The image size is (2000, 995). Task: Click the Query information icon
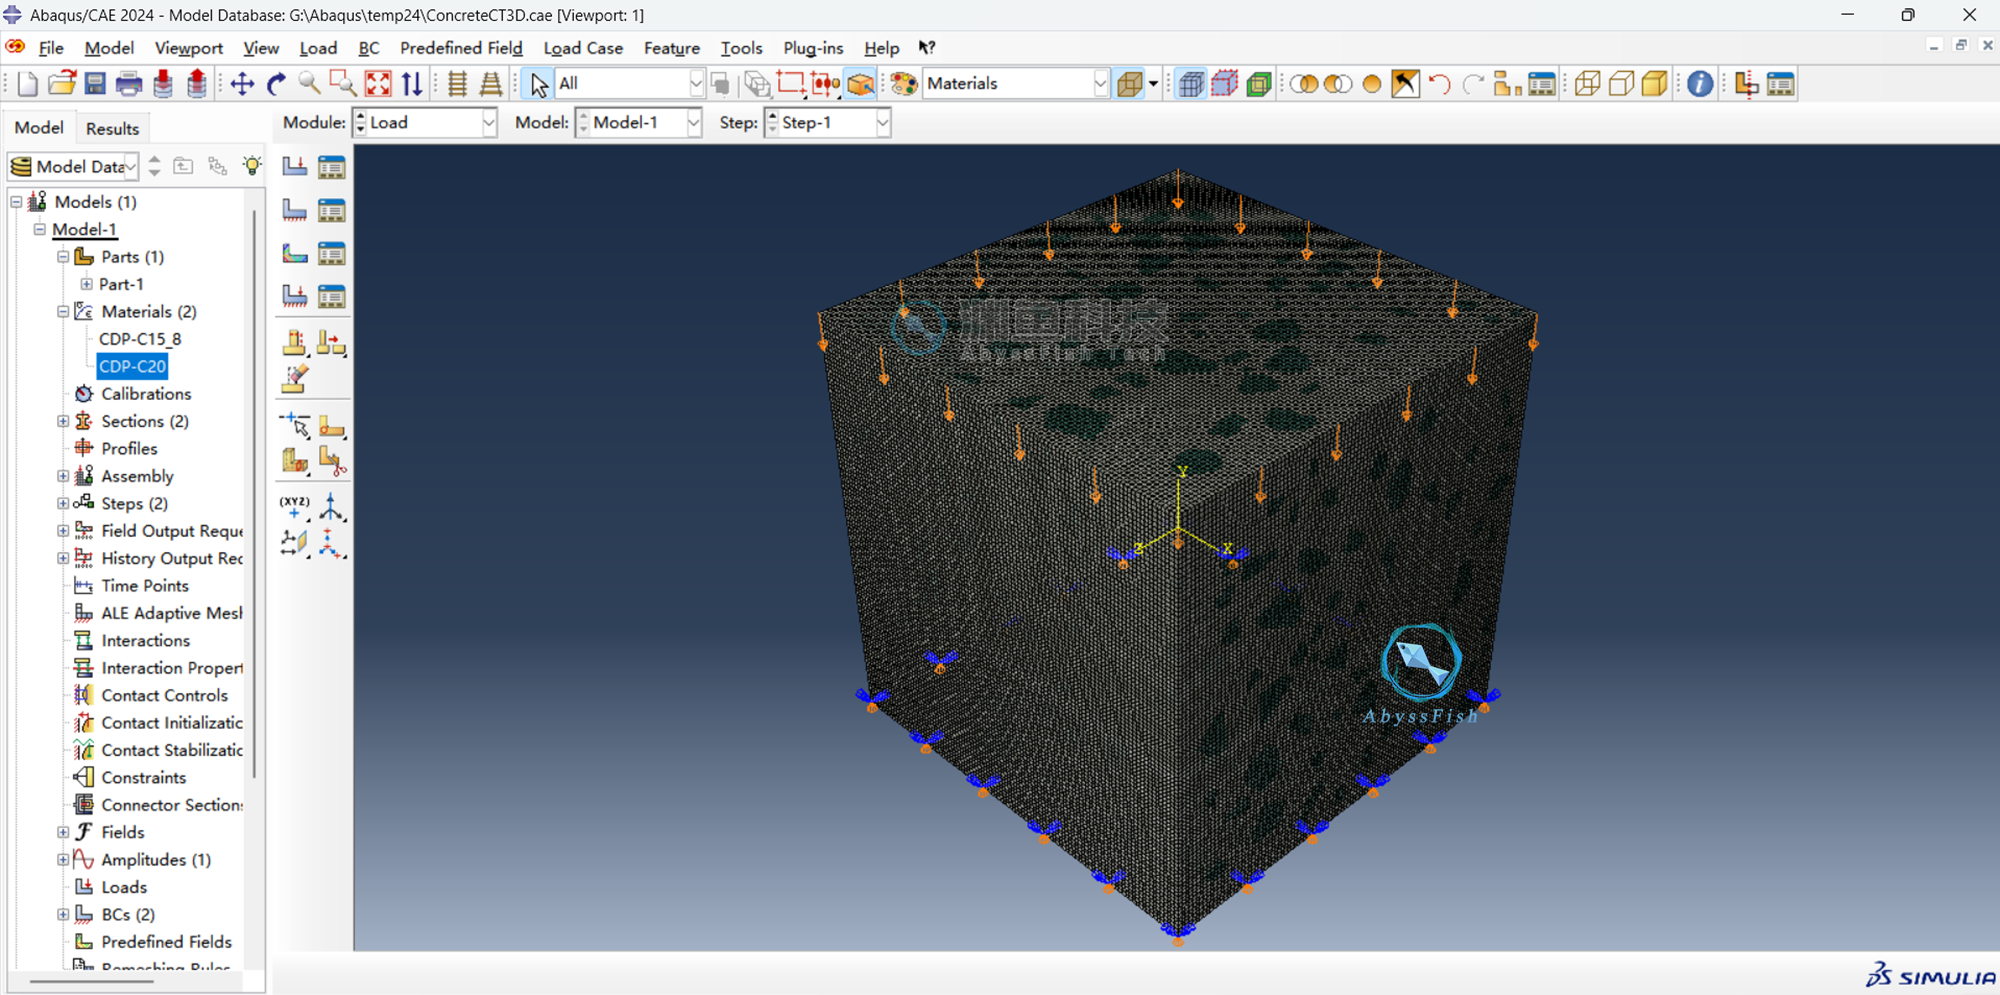pyautogui.click(x=1699, y=84)
